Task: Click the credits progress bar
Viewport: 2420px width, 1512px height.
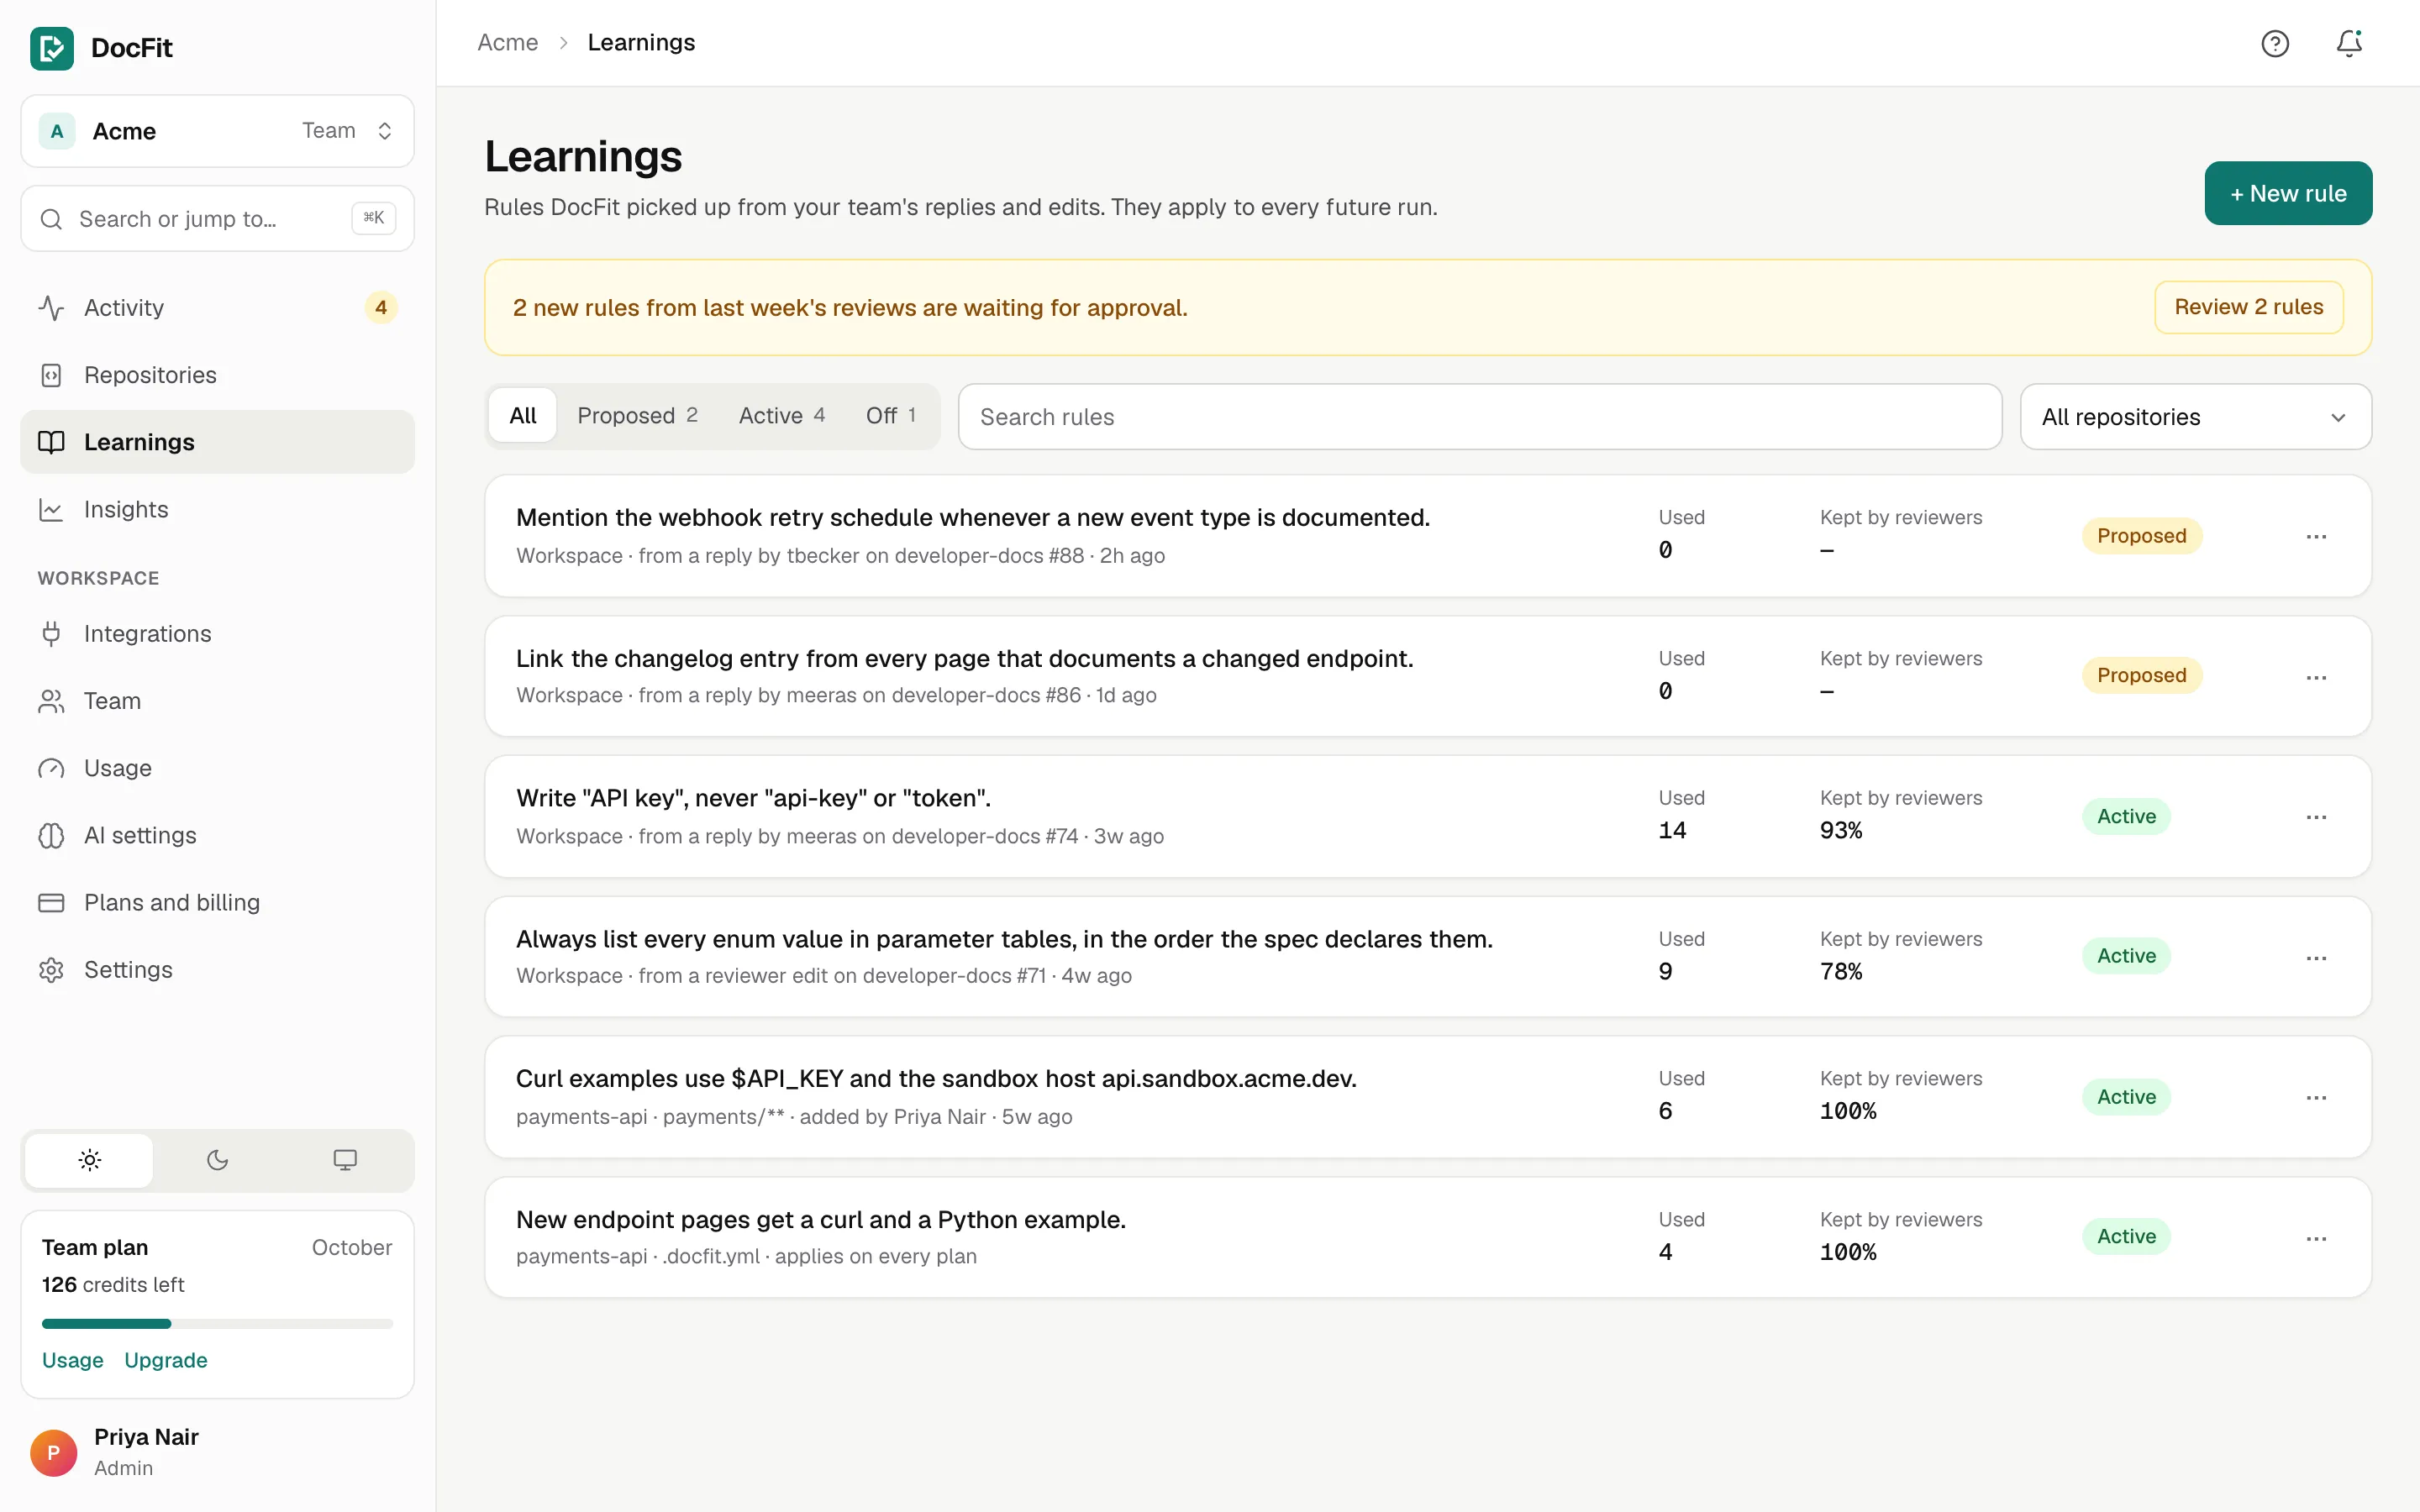Action: pos(217,1324)
